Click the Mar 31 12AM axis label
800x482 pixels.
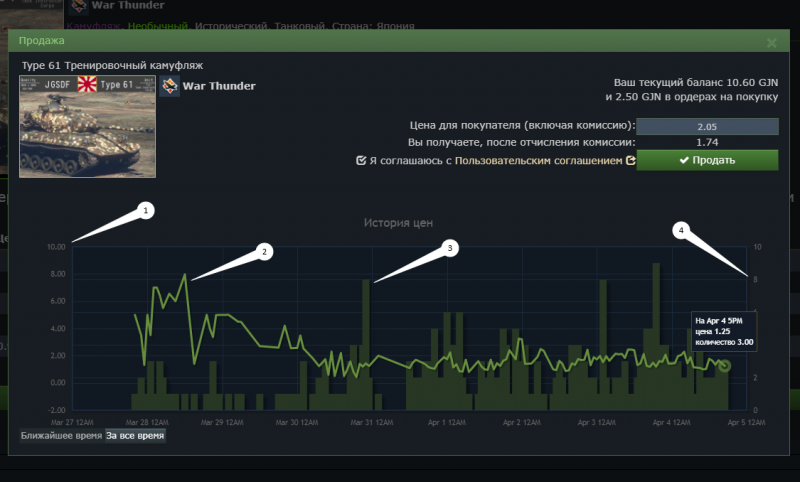click(369, 423)
